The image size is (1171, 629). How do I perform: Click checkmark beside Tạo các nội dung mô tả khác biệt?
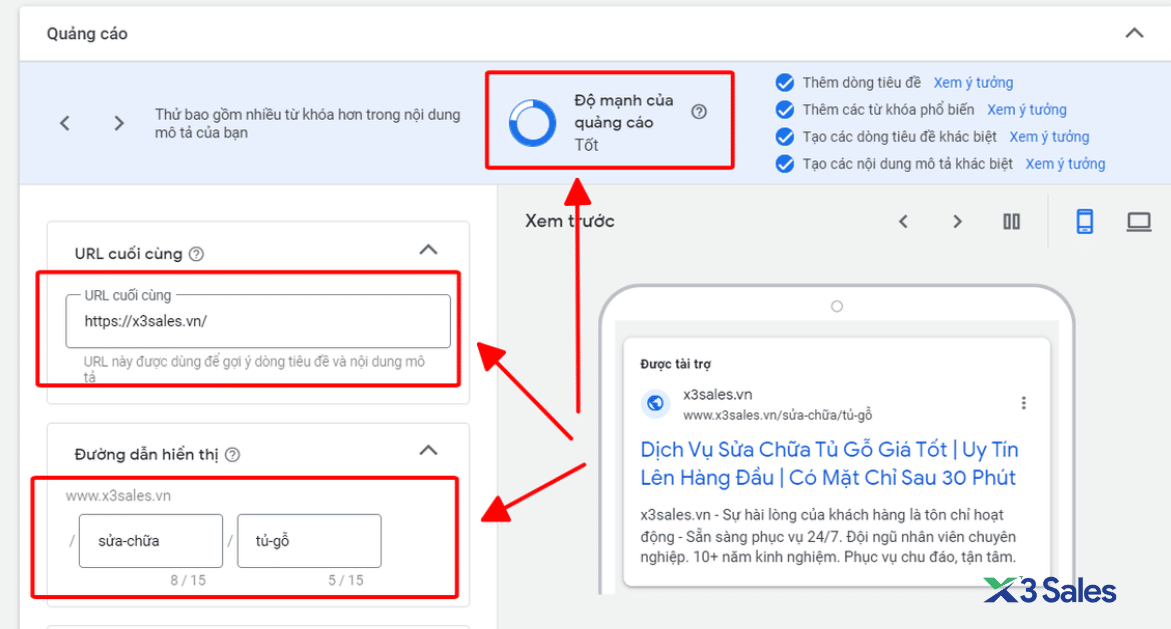tap(784, 164)
